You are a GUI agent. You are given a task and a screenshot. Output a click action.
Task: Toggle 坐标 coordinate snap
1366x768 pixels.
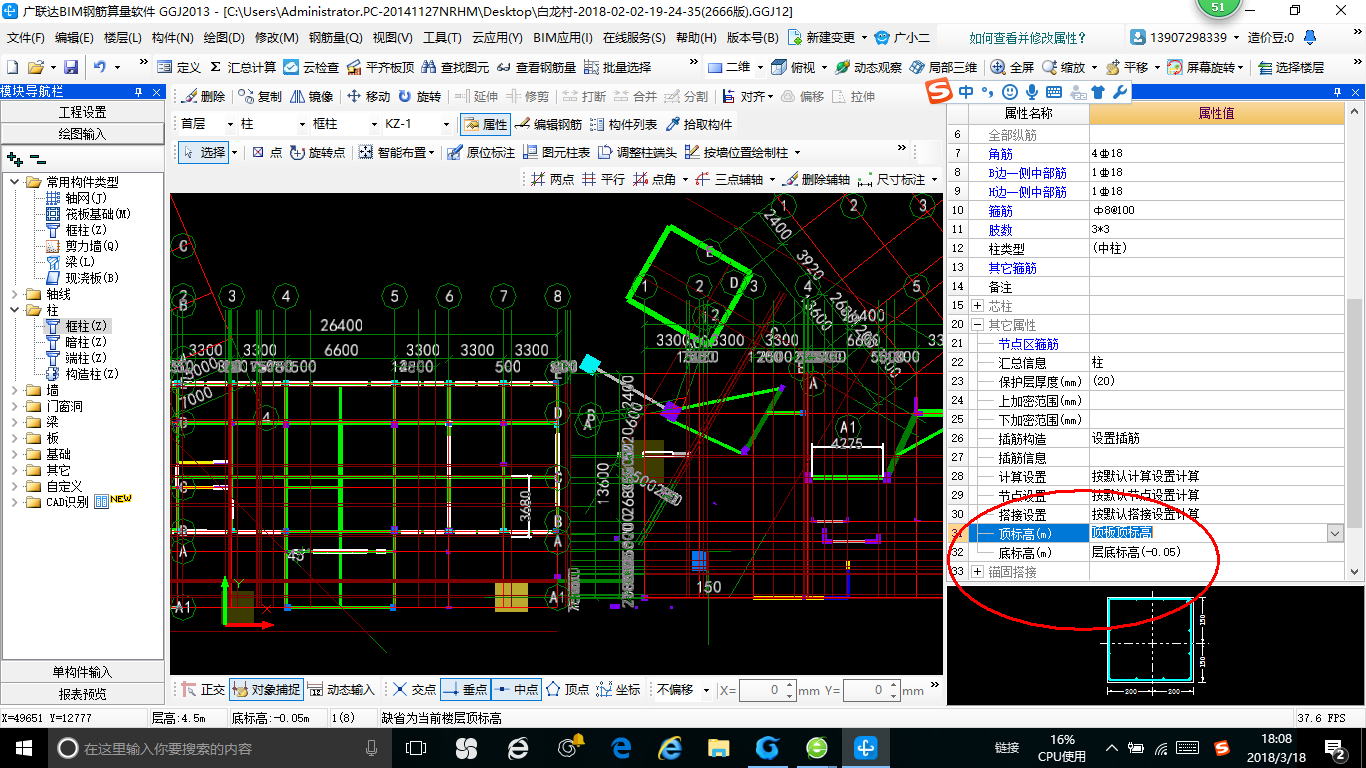[x=619, y=690]
